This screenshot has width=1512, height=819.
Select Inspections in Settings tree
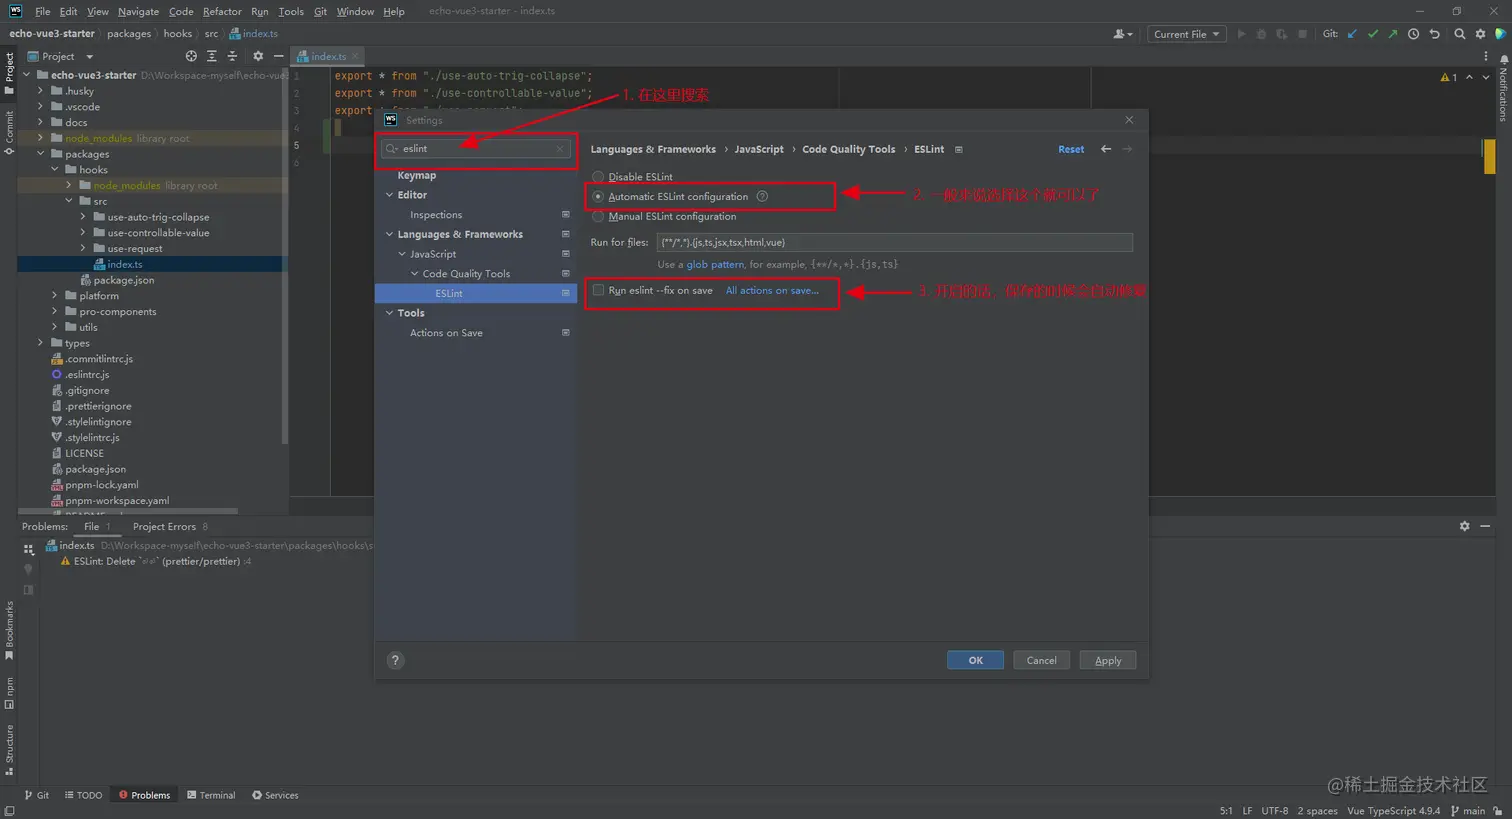coord(436,215)
